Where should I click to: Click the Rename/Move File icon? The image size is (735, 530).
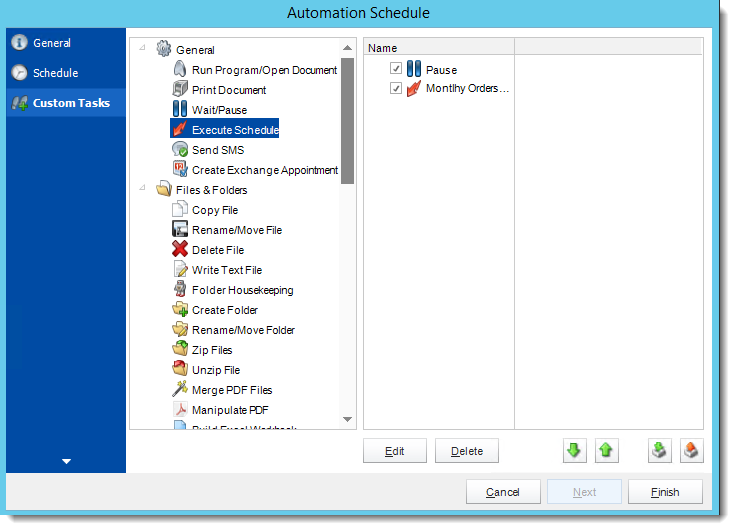180,229
